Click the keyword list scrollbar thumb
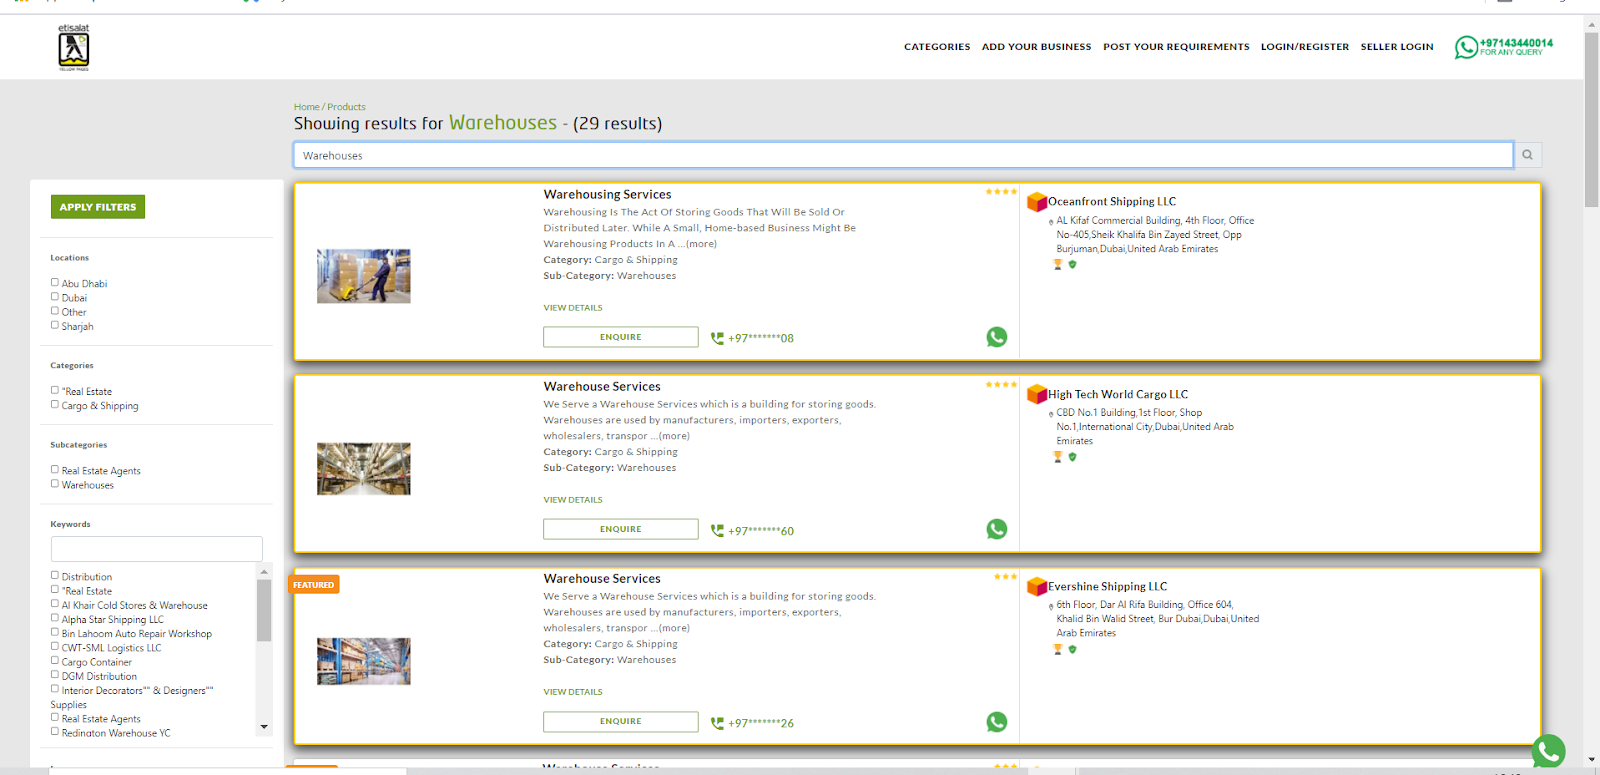Image resolution: width=1600 pixels, height=775 pixels. (x=264, y=610)
